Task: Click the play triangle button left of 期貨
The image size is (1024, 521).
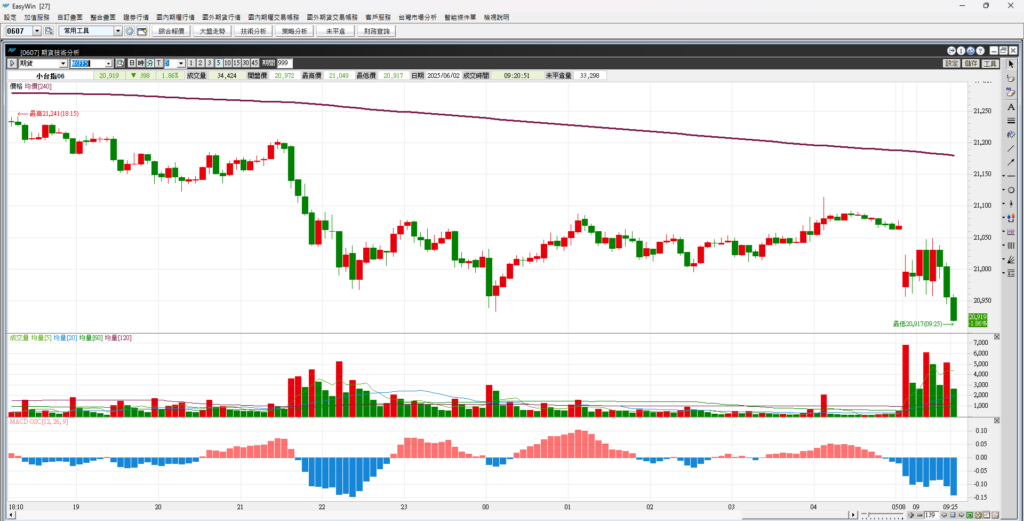Action: point(12,63)
